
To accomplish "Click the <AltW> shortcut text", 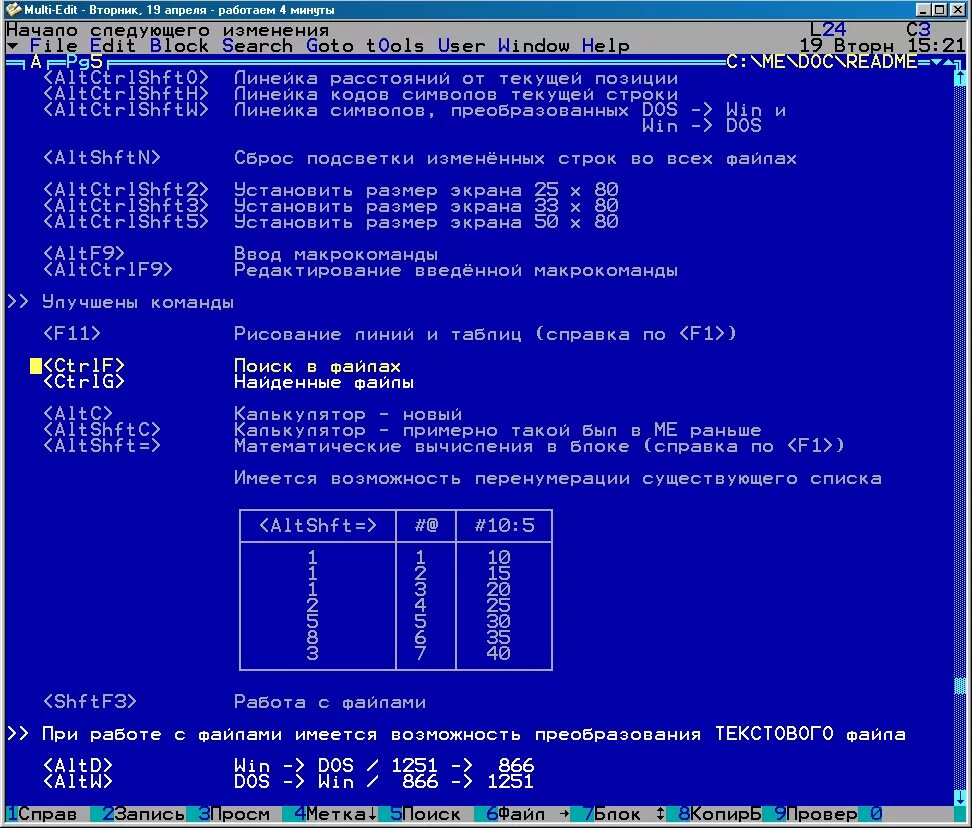I will tap(77, 782).
